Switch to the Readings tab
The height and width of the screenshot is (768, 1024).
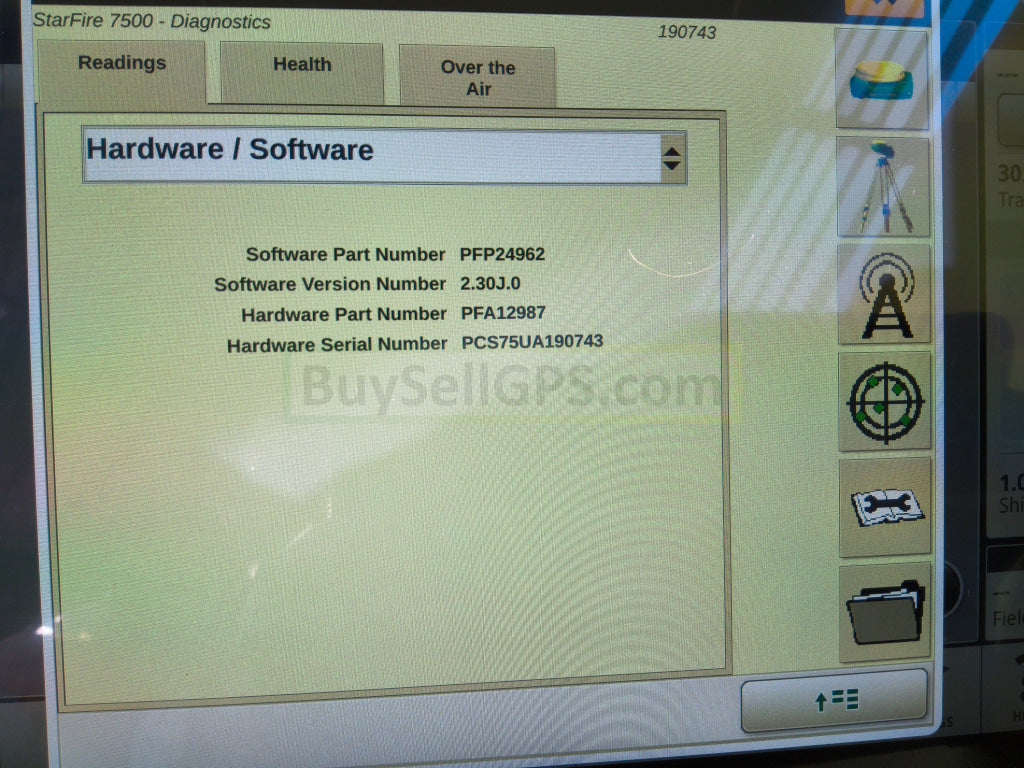(122, 64)
